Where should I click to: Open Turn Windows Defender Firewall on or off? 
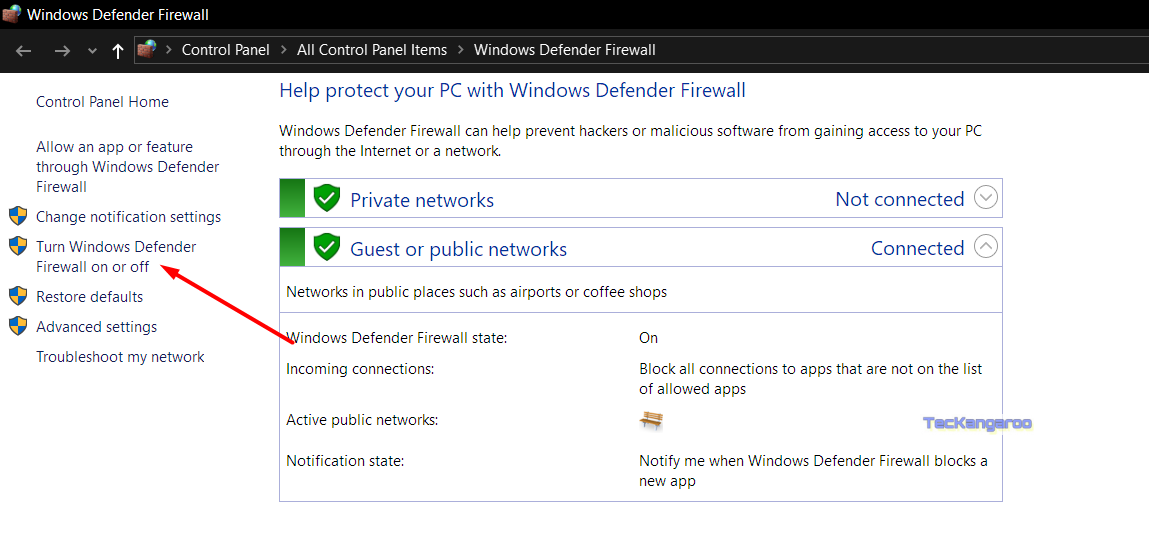[x=116, y=256]
